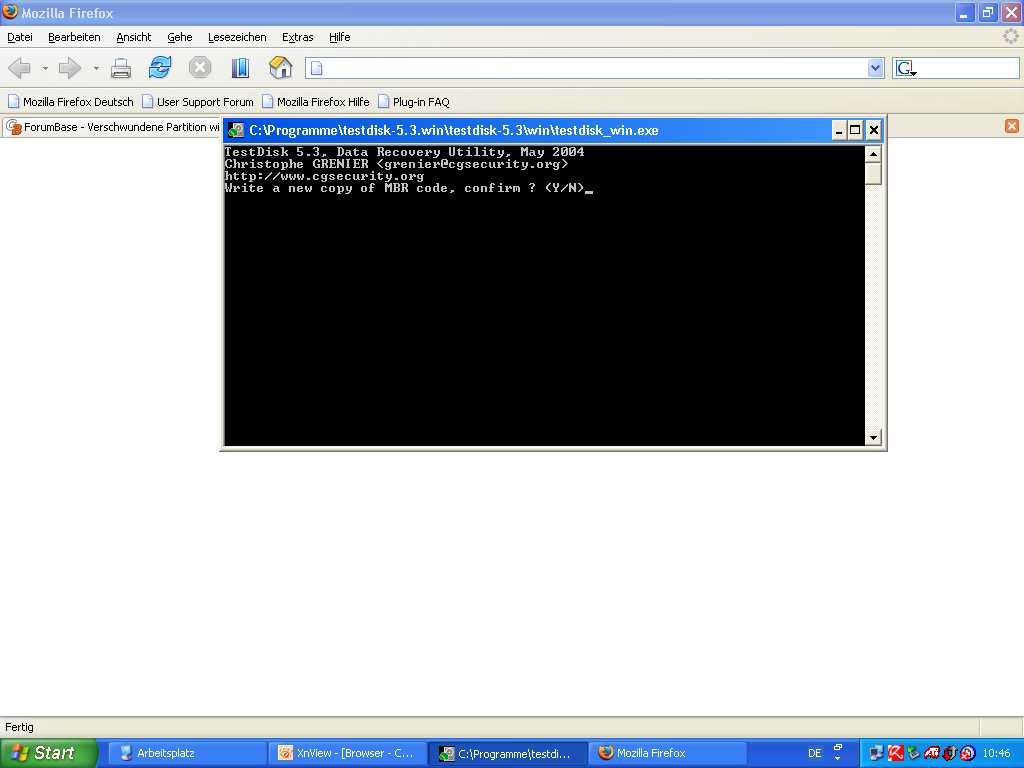Click the Reload page icon
Viewport: 1024px width, 768px height.
[x=160, y=67]
